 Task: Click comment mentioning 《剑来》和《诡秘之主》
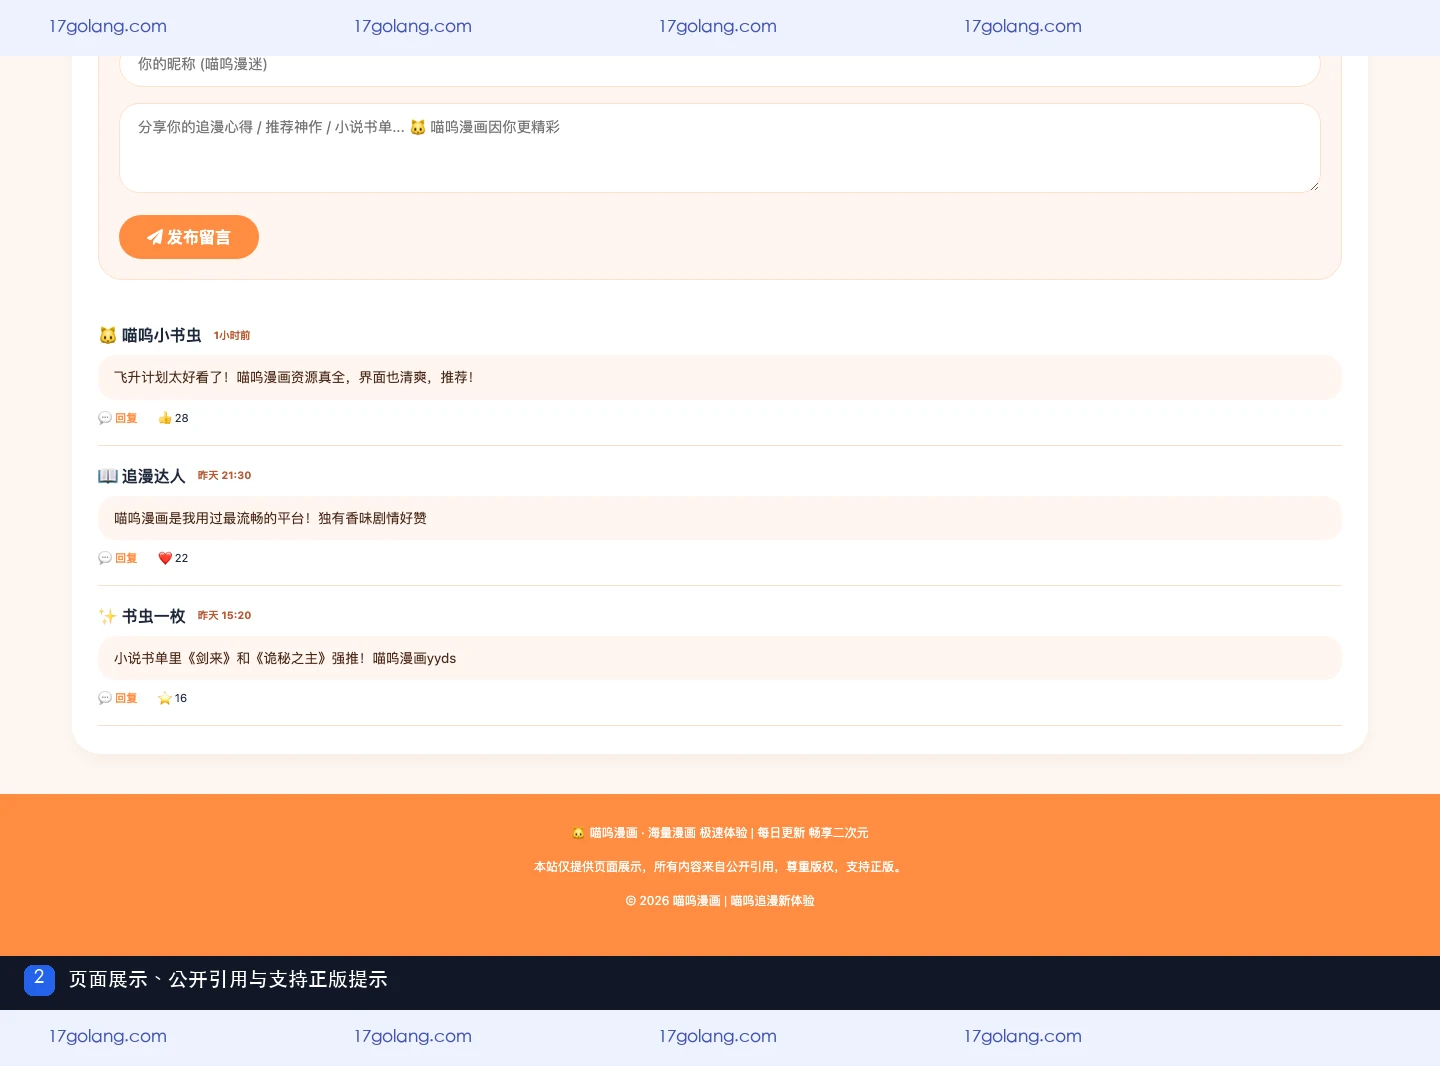285,658
